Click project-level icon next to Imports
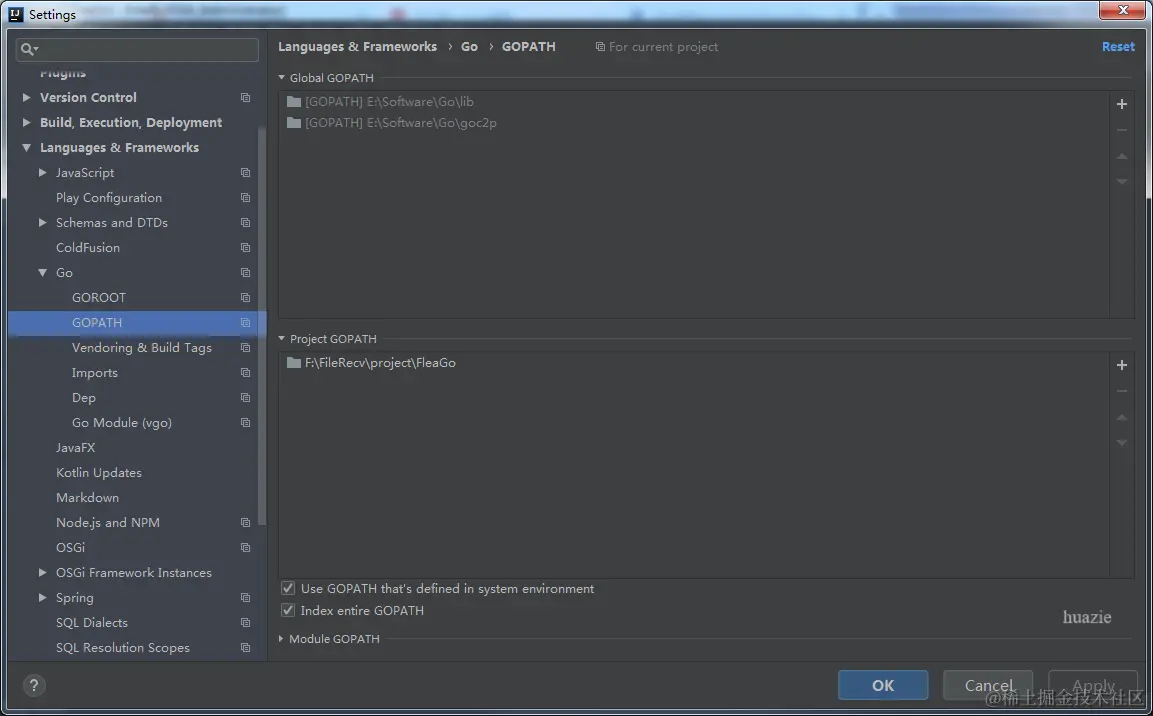1153x716 pixels. (246, 373)
